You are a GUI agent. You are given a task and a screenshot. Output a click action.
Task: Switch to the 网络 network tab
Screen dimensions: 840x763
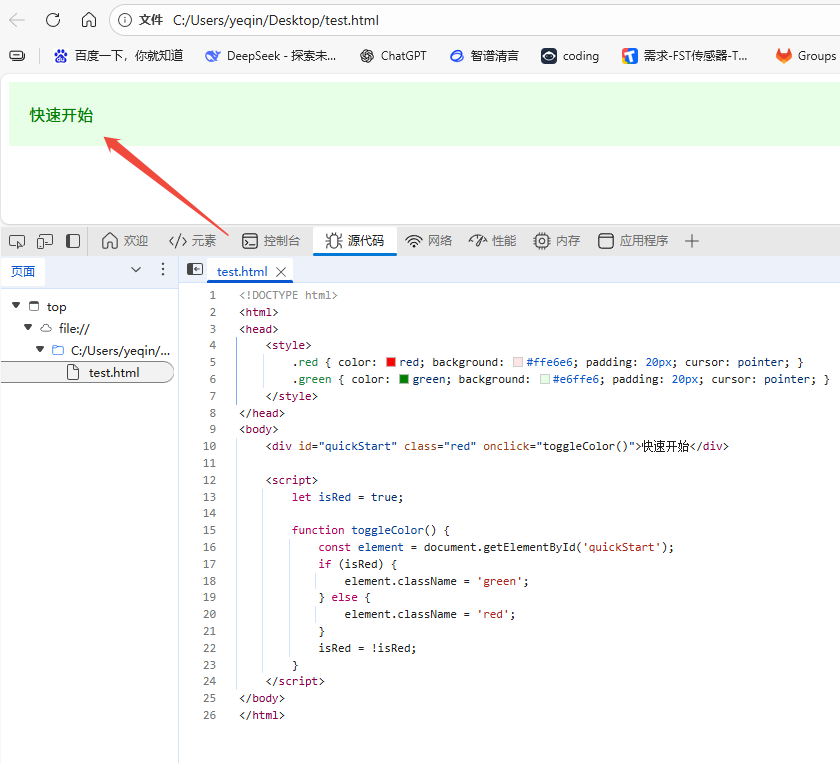[x=429, y=241]
